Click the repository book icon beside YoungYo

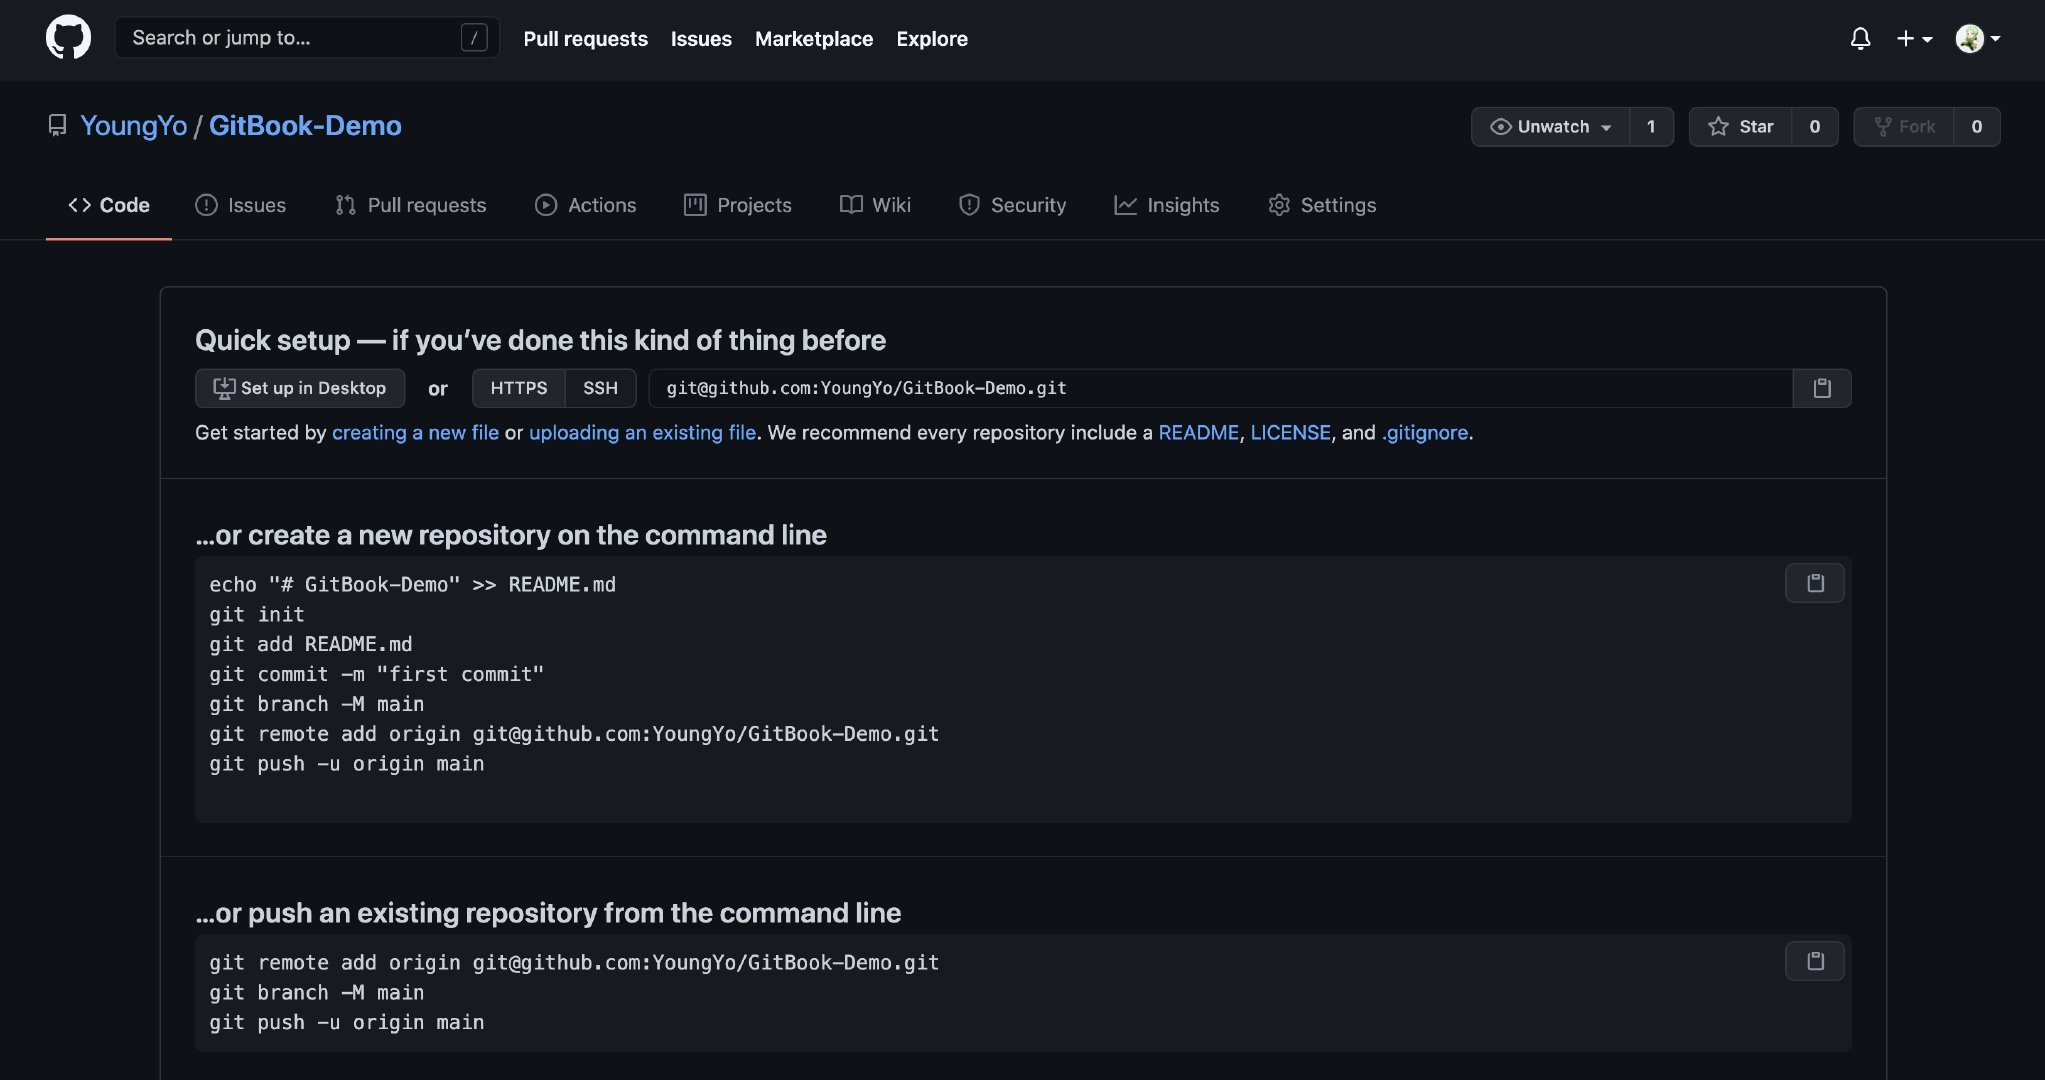pyautogui.click(x=57, y=126)
